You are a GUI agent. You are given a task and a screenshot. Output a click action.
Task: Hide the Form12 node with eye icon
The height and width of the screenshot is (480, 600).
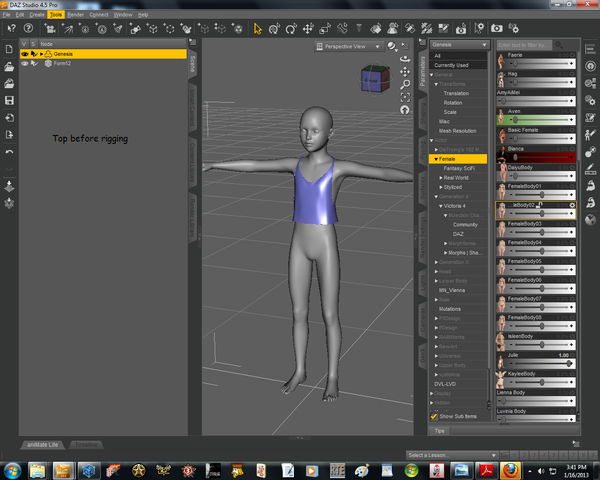pos(25,62)
